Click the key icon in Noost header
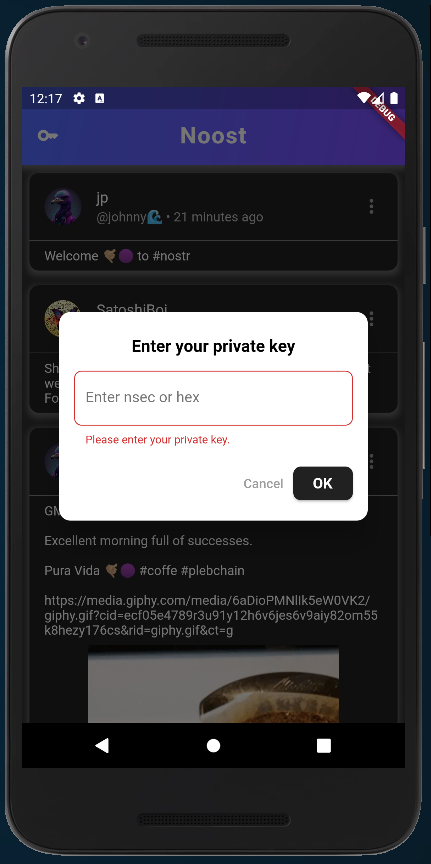The height and width of the screenshot is (864, 431). tap(47, 136)
